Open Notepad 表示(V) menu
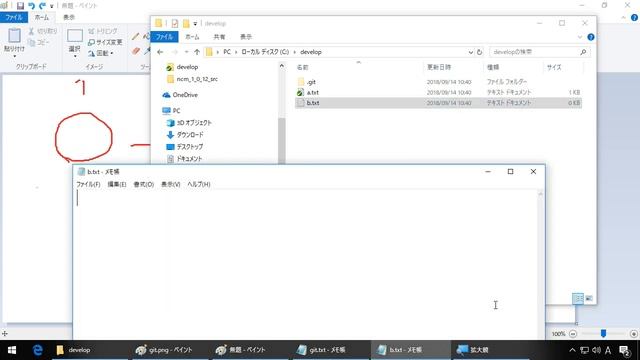The width and height of the screenshot is (640, 360). [171, 184]
